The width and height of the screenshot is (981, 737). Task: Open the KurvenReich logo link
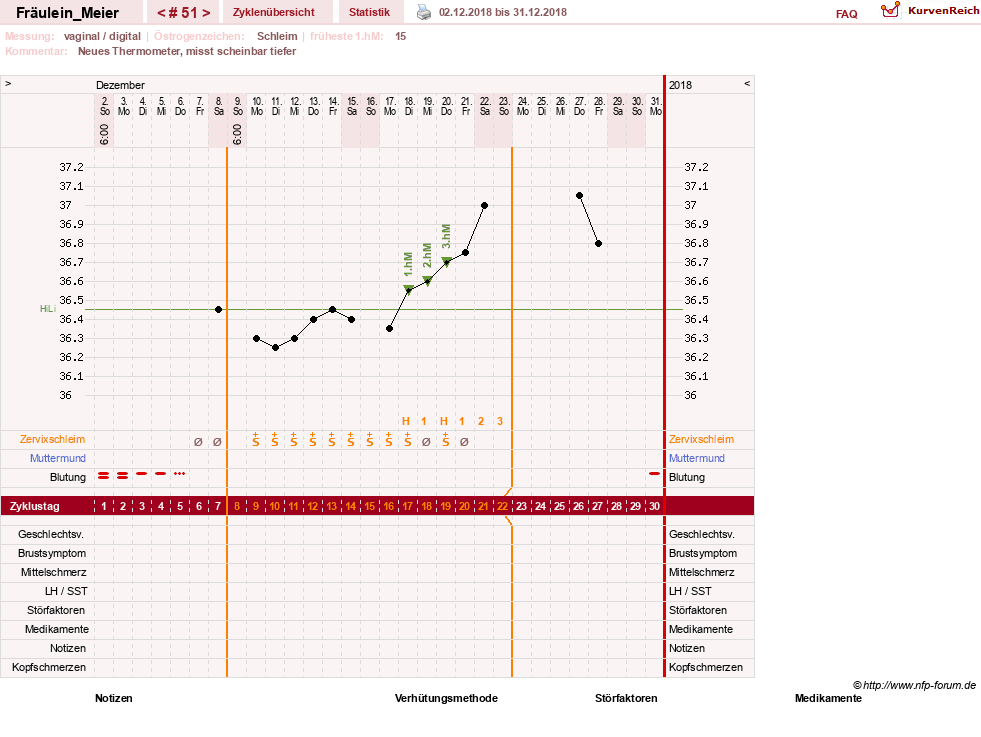coord(930,11)
